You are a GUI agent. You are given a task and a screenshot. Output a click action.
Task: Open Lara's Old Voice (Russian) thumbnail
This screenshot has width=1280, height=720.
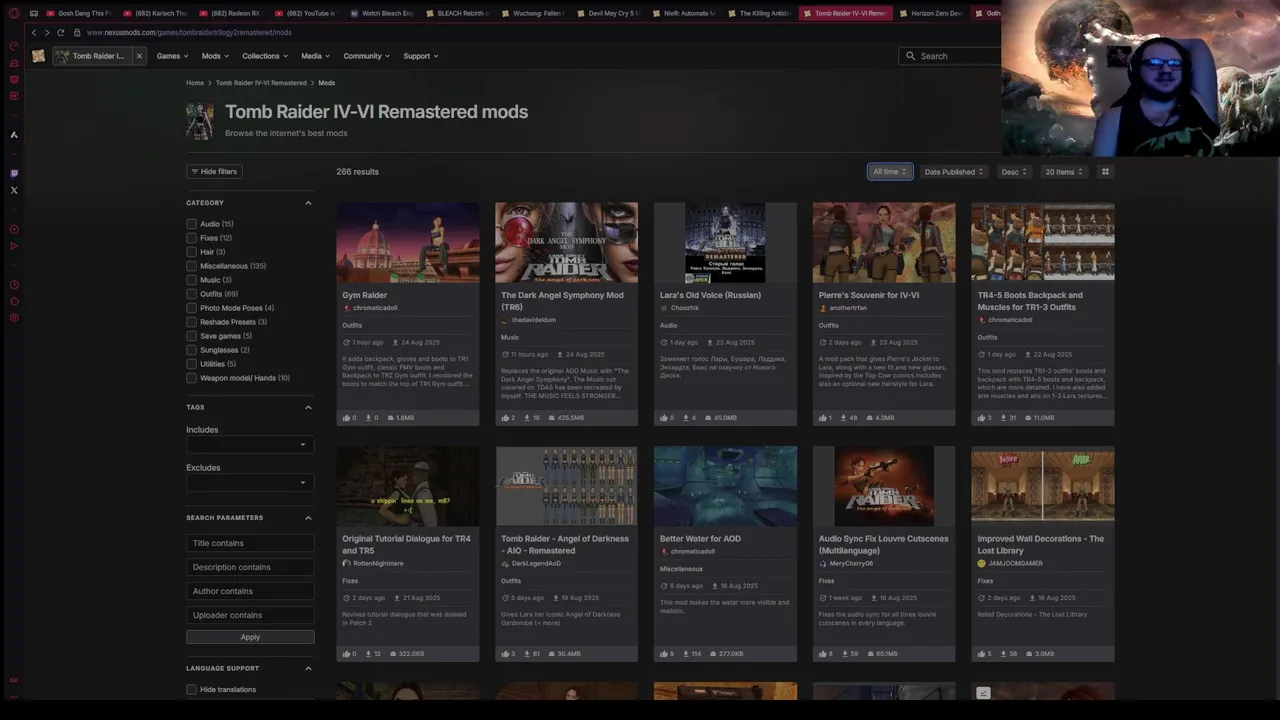point(725,243)
